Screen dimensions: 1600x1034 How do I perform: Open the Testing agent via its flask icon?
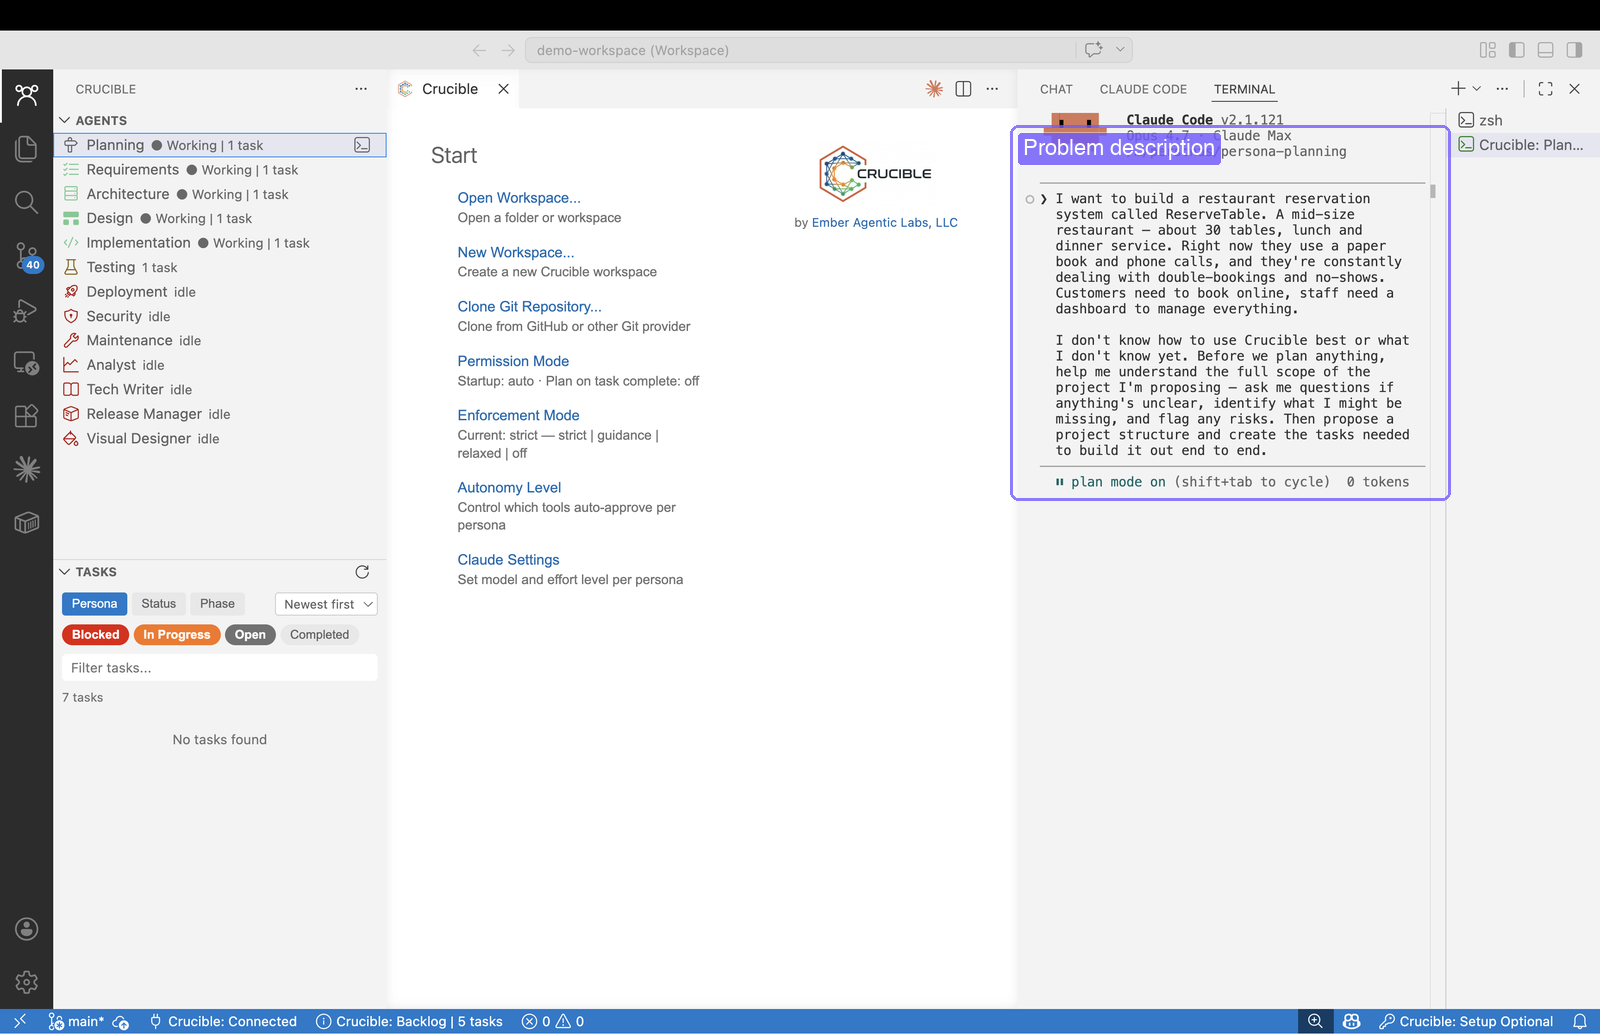point(71,267)
